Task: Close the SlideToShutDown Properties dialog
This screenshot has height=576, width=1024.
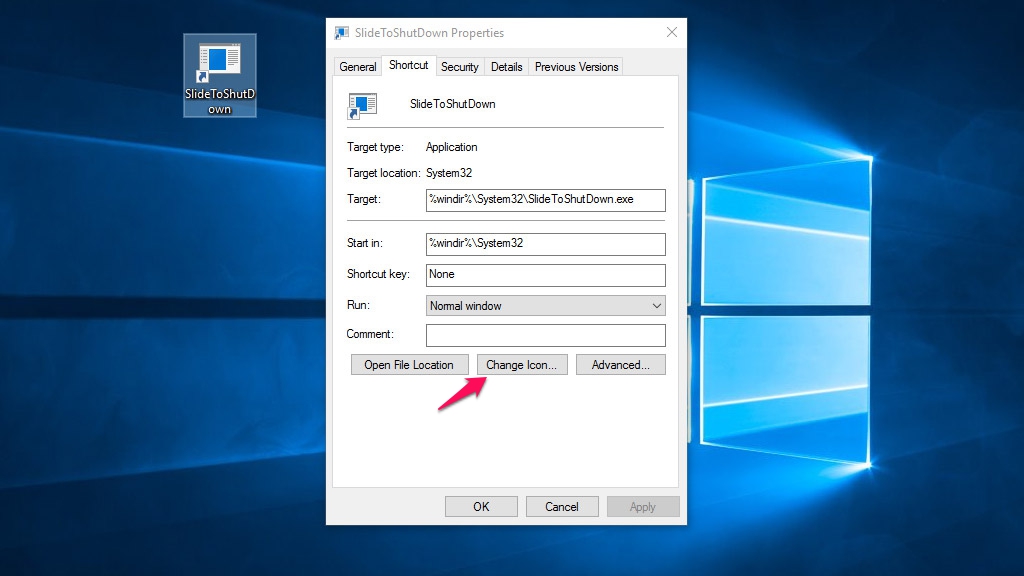Action: click(x=671, y=33)
